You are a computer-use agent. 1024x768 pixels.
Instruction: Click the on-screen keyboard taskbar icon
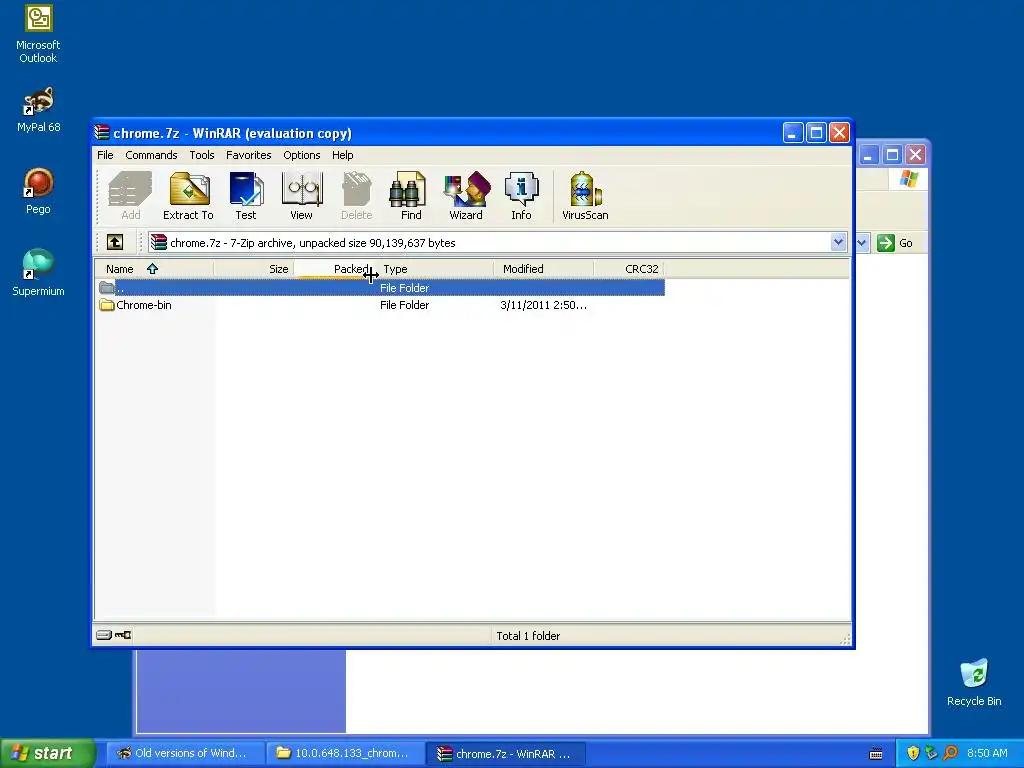(876, 754)
